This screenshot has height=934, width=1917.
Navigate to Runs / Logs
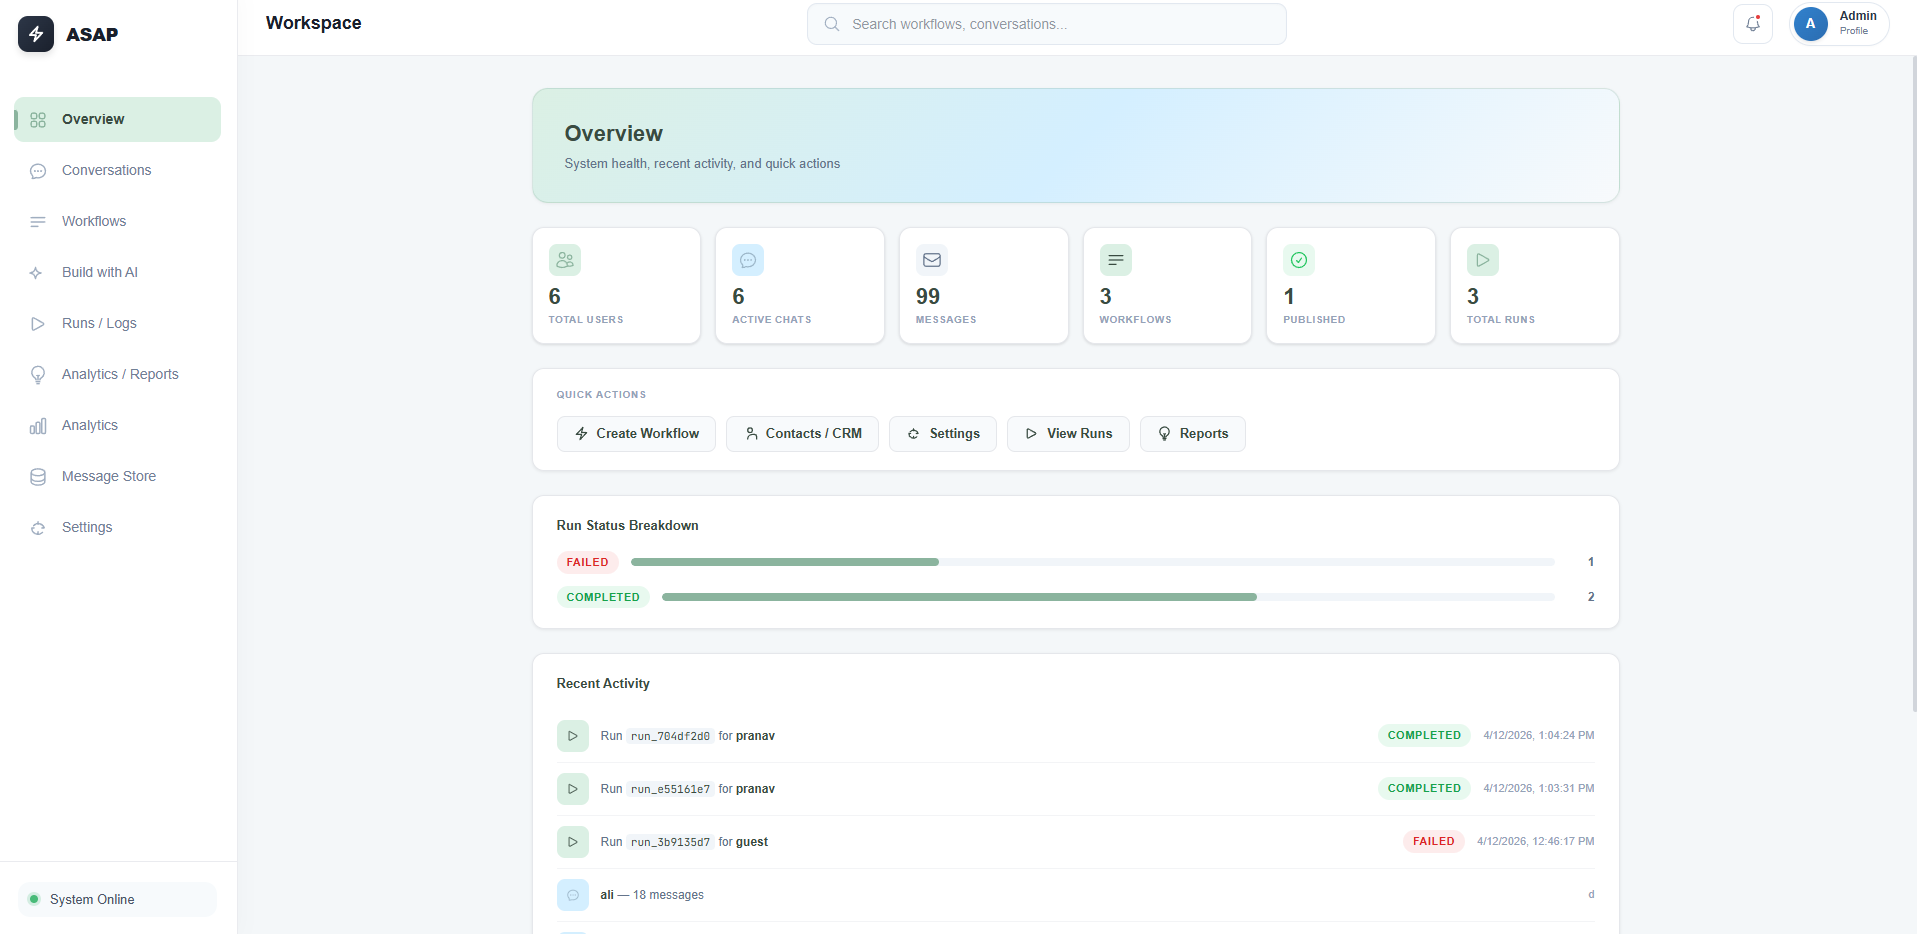118,323
